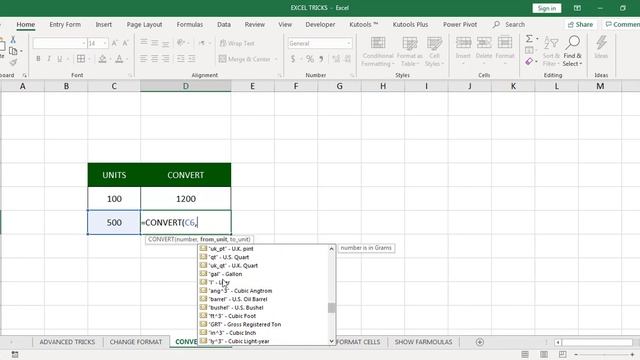Click the Cut scissors icon
The height and width of the screenshot is (360, 640).
[x=13, y=40]
